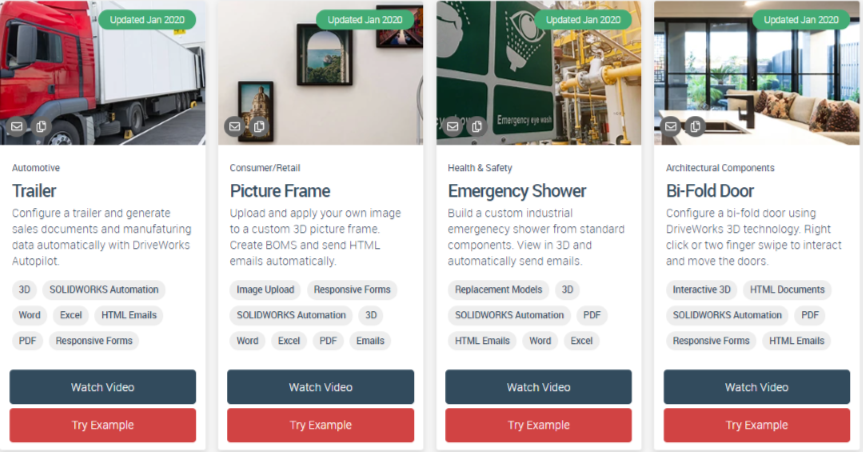Click the email icon on the Picture Frame card
Screen dimensions: 863x452
[x=235, y=127]
